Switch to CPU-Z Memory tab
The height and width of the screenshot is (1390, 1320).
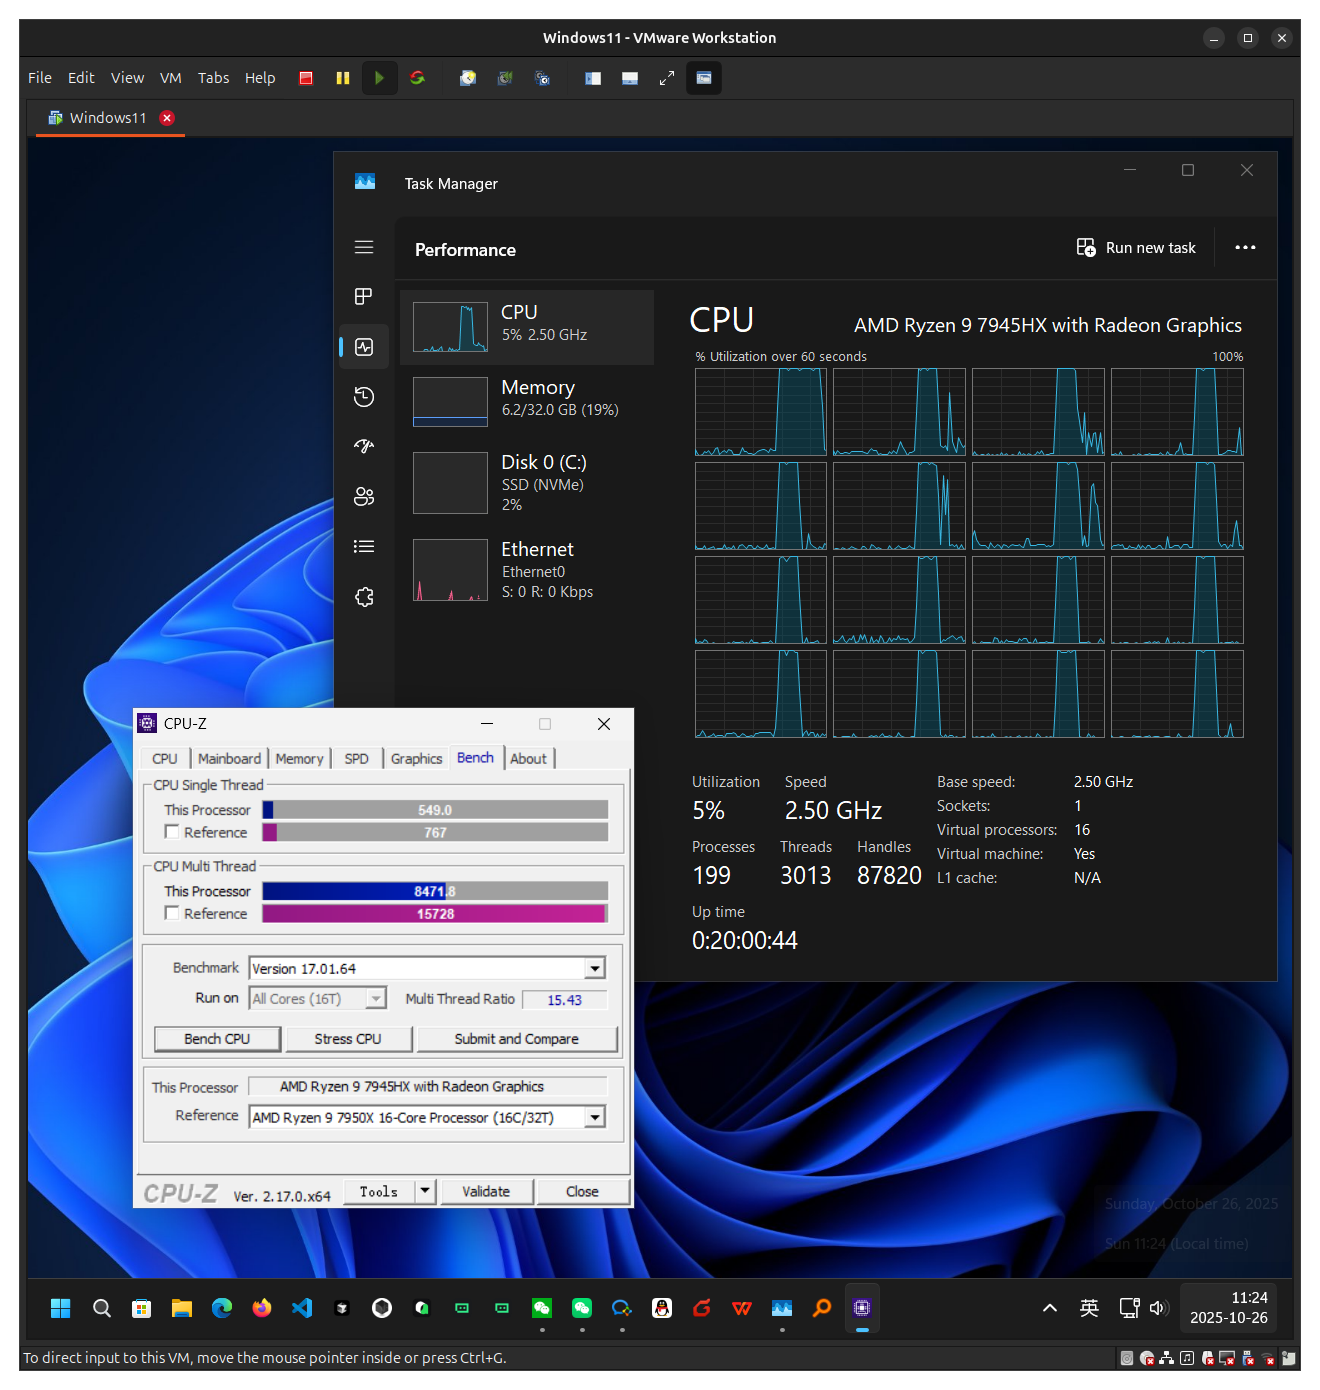coord(299,759)
